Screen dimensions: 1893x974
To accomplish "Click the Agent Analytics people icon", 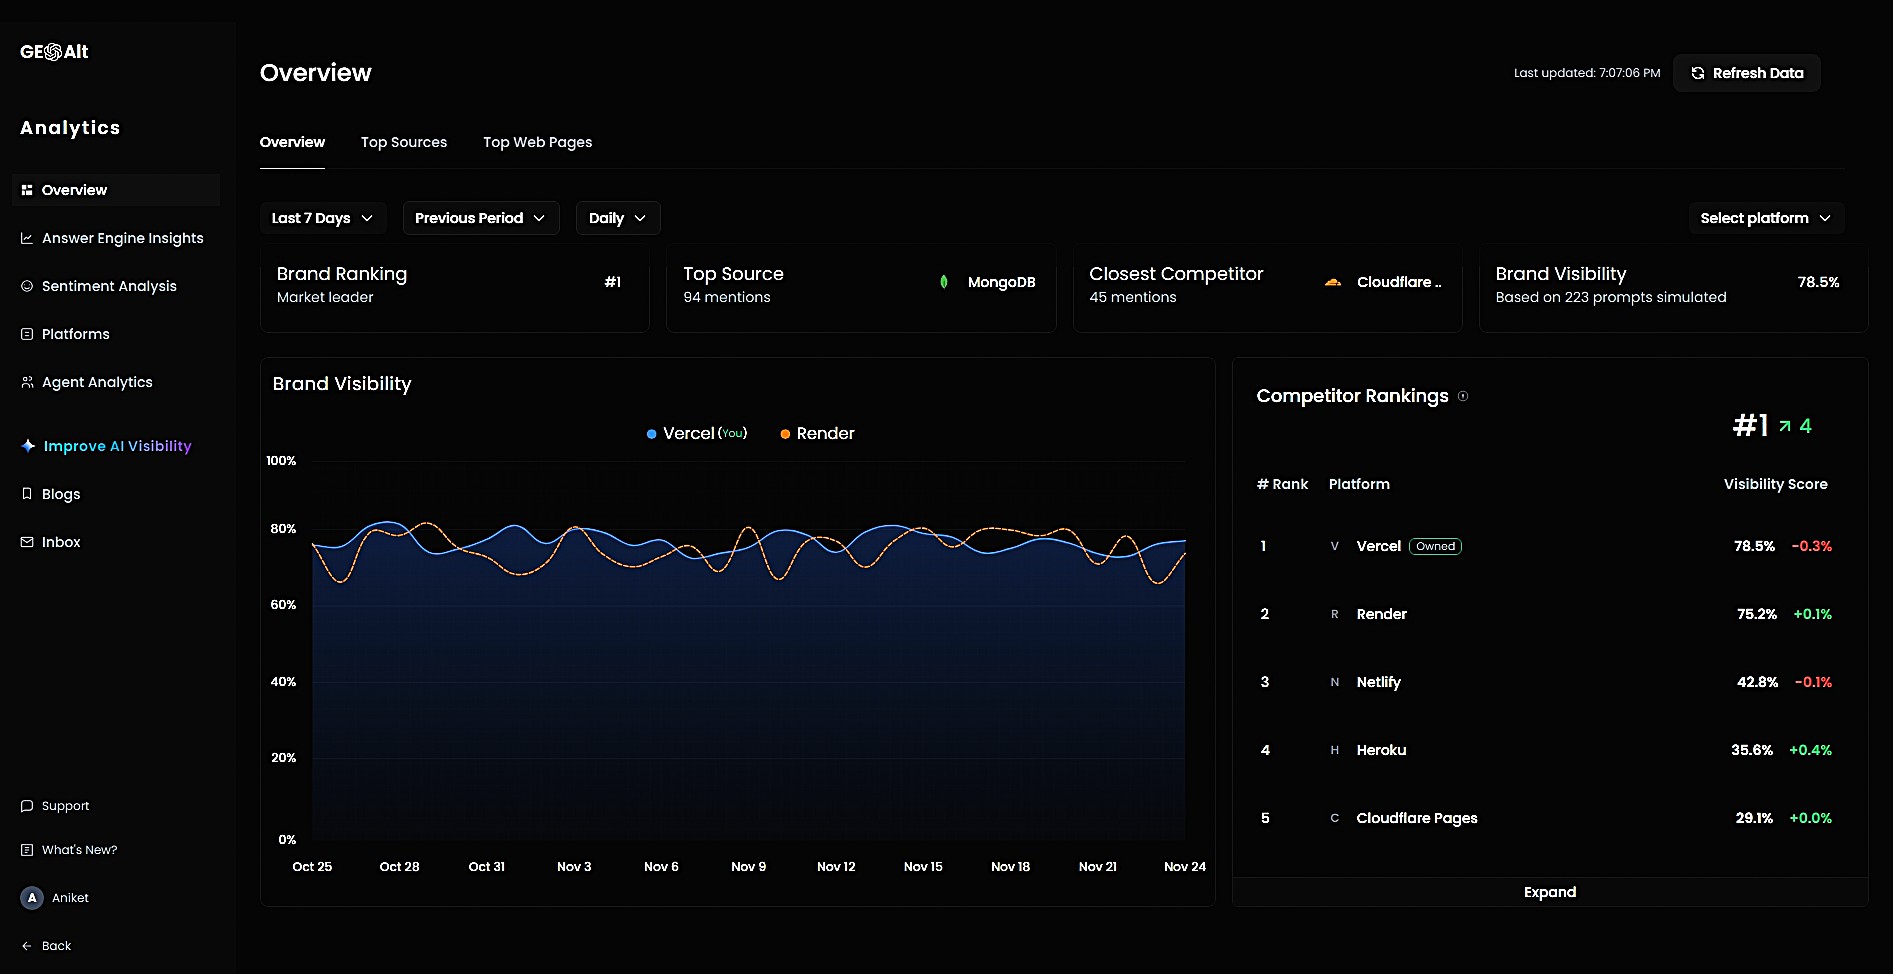I will 27,382.
